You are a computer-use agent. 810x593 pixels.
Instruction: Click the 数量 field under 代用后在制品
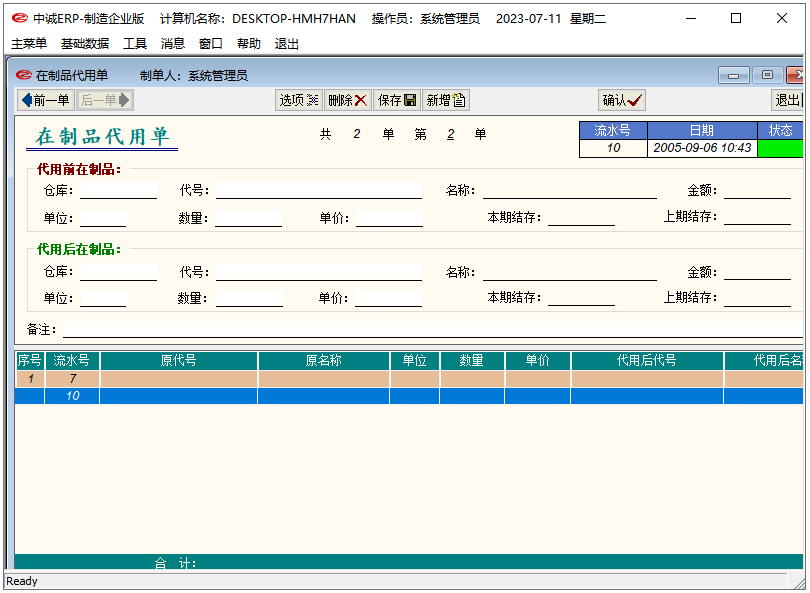[250, 298]
